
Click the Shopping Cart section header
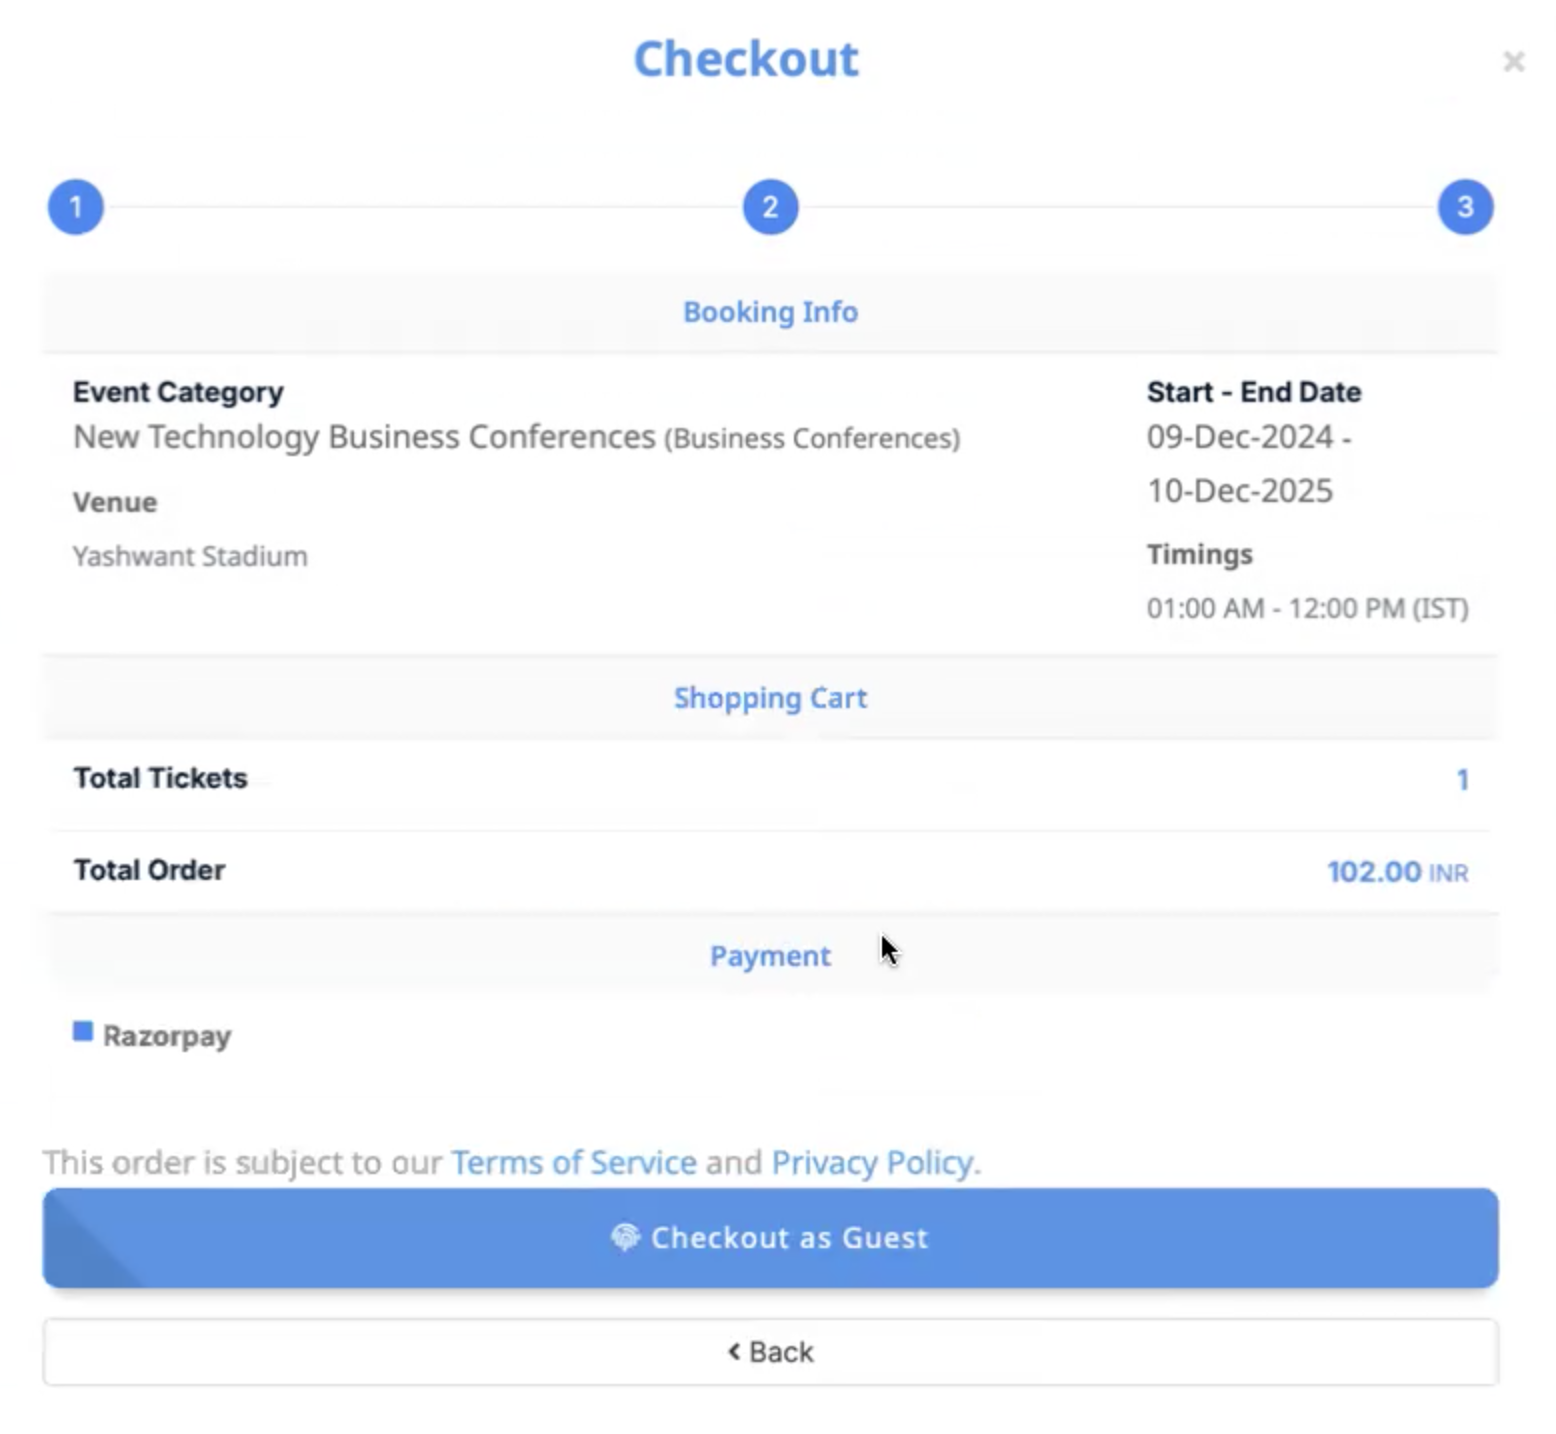pos(770,698)
